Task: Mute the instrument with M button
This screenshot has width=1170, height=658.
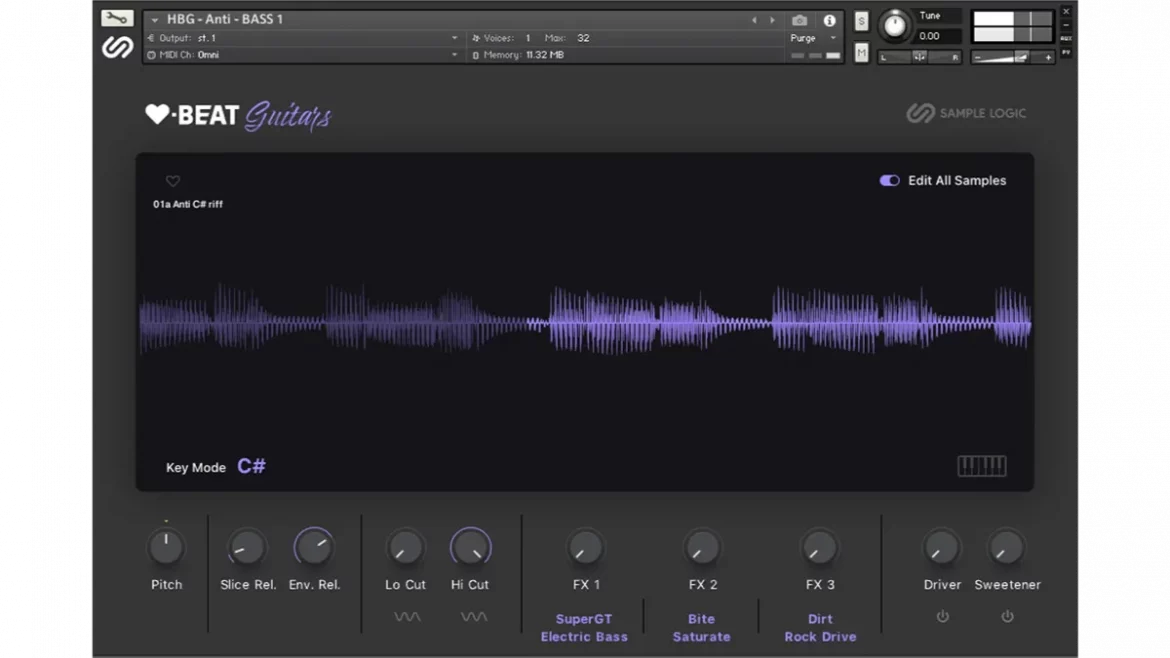Action: (x=861, y=52)
